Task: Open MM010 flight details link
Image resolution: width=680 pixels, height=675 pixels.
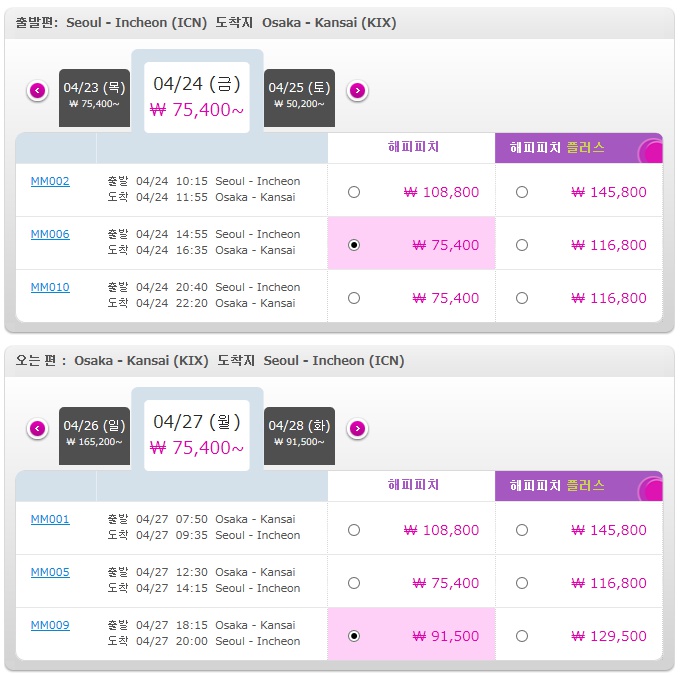Action: (50, 287)
